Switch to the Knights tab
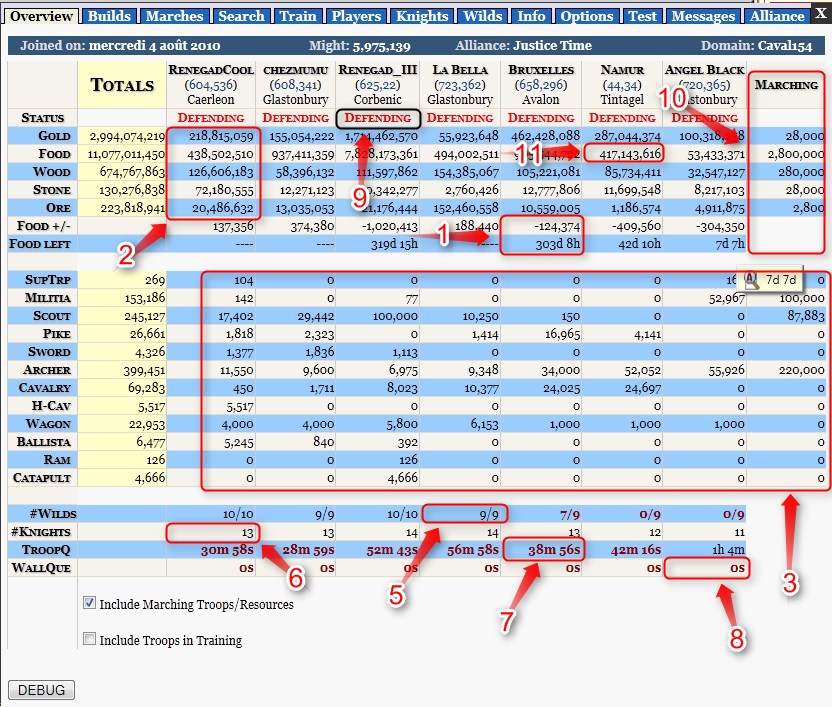The height and width of the screenshot is (707, 832). point(422,16)
